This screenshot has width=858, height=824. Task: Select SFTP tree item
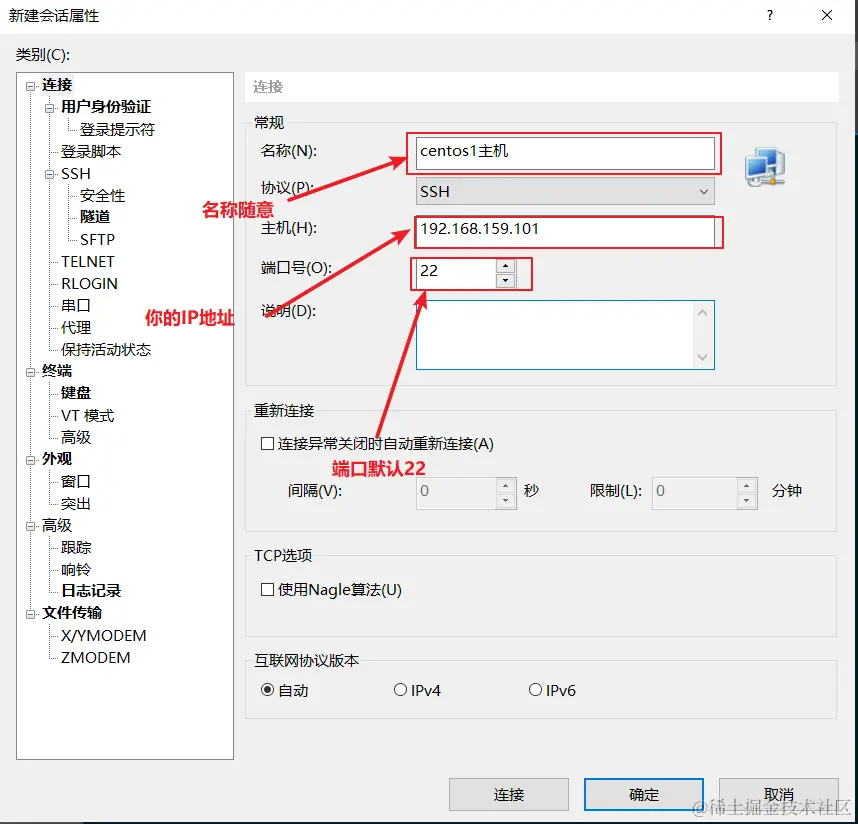point(97,240)
